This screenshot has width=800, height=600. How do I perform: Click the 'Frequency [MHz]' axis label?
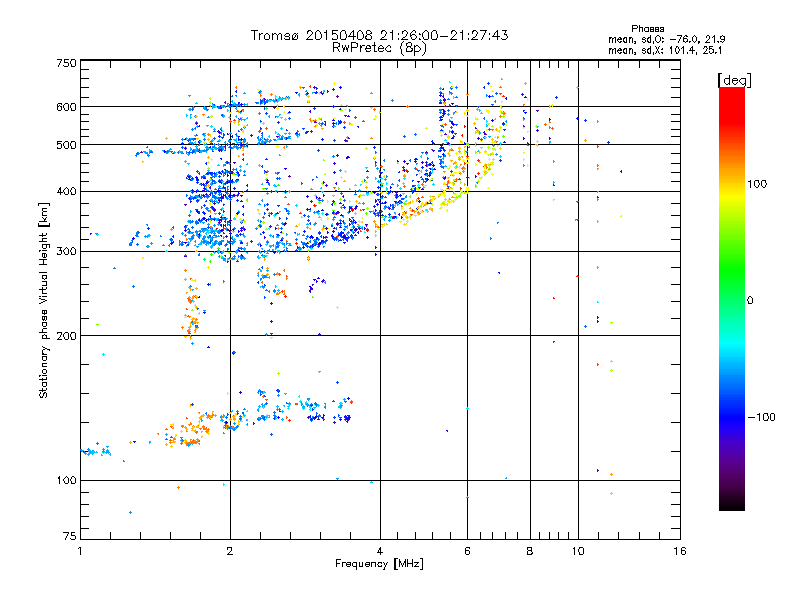379,564
